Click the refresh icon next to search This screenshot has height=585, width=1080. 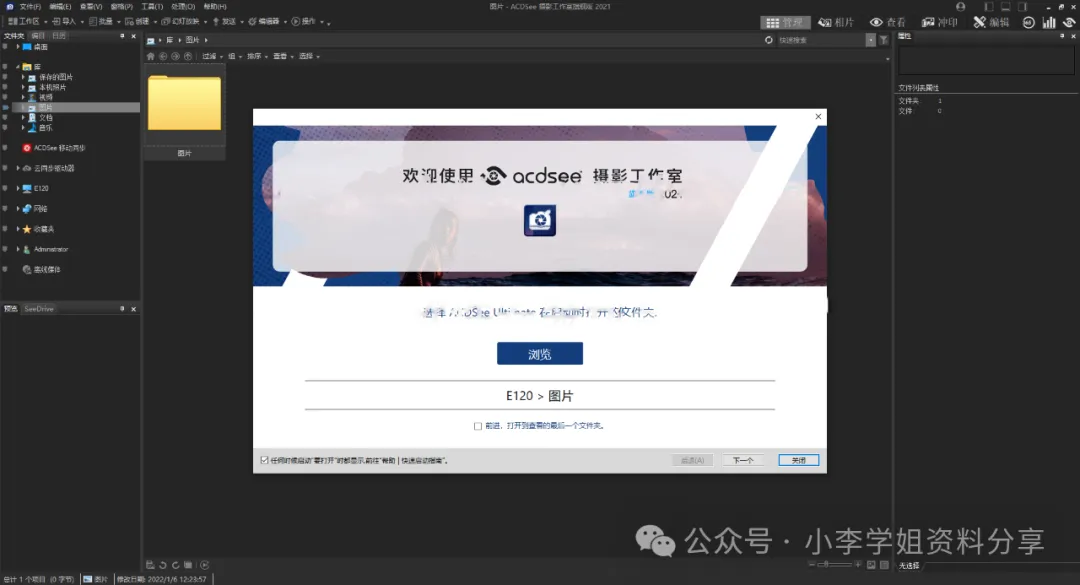[x=769, y=40]
